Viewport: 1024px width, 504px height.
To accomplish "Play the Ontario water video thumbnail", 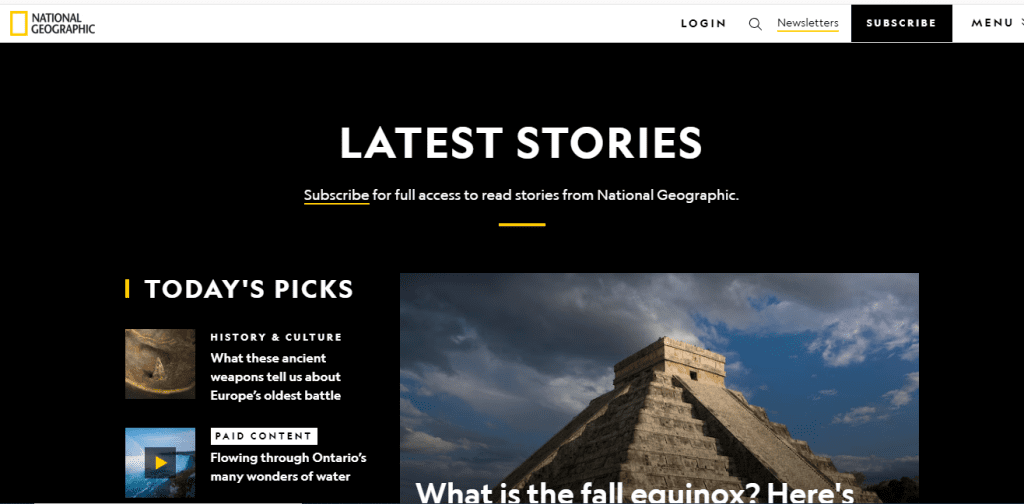I will [x=160, y=463].
